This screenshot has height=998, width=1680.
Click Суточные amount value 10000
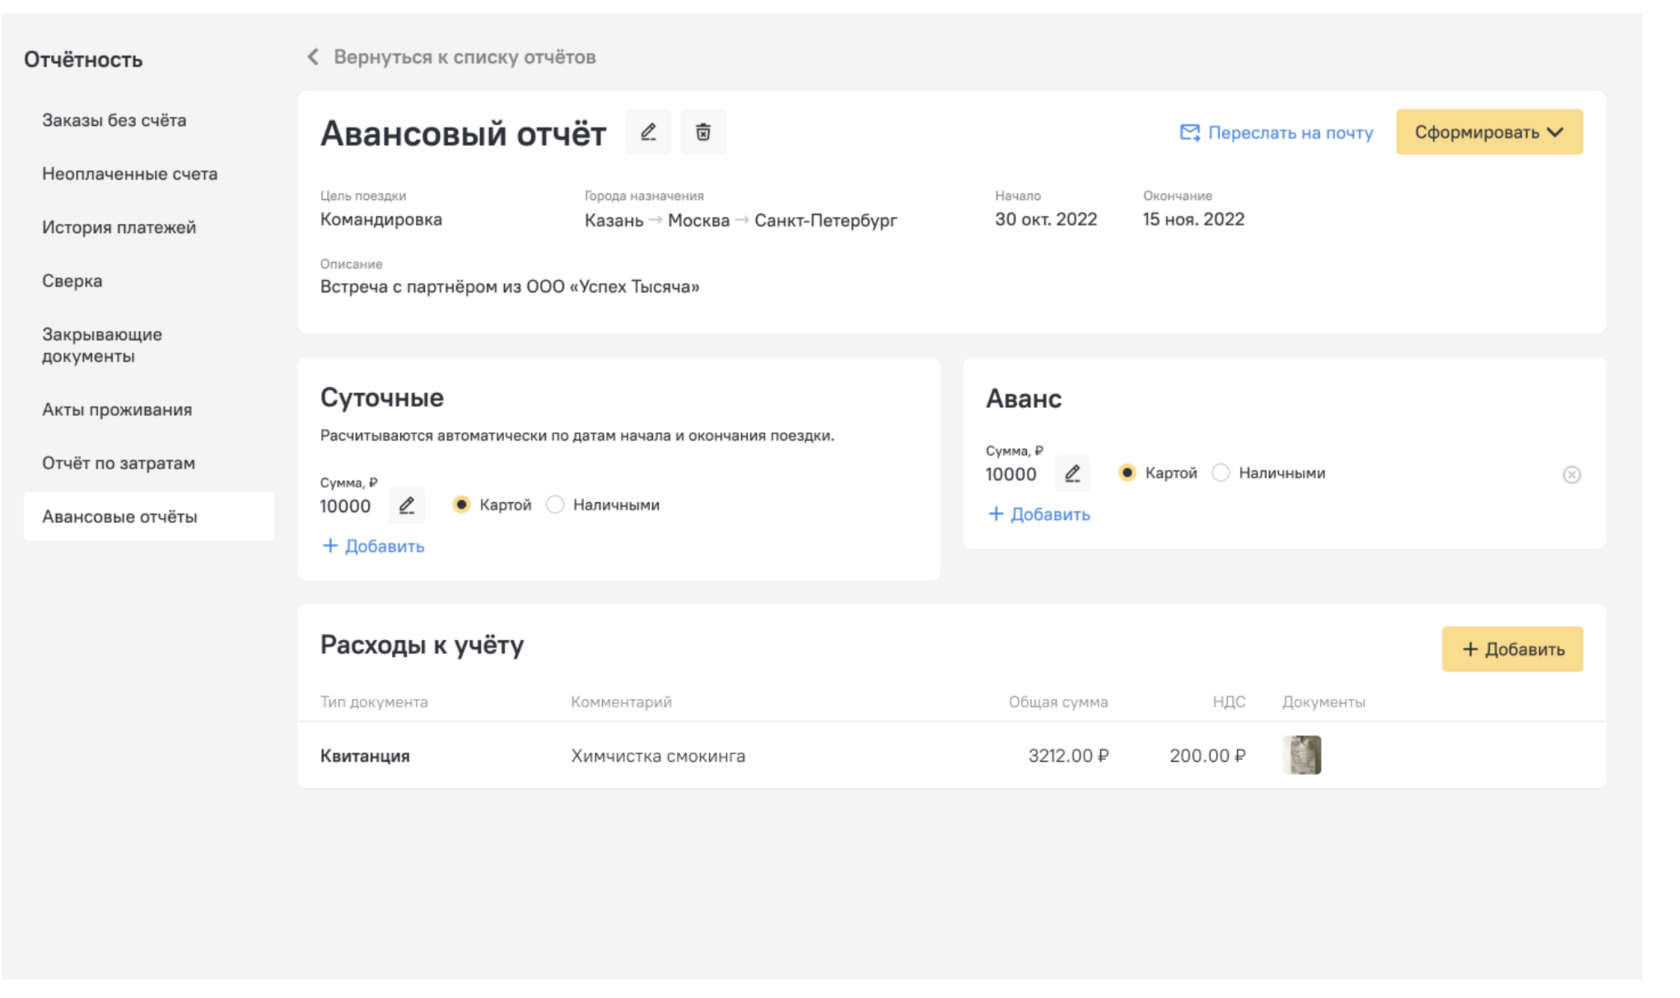[345, 506]
